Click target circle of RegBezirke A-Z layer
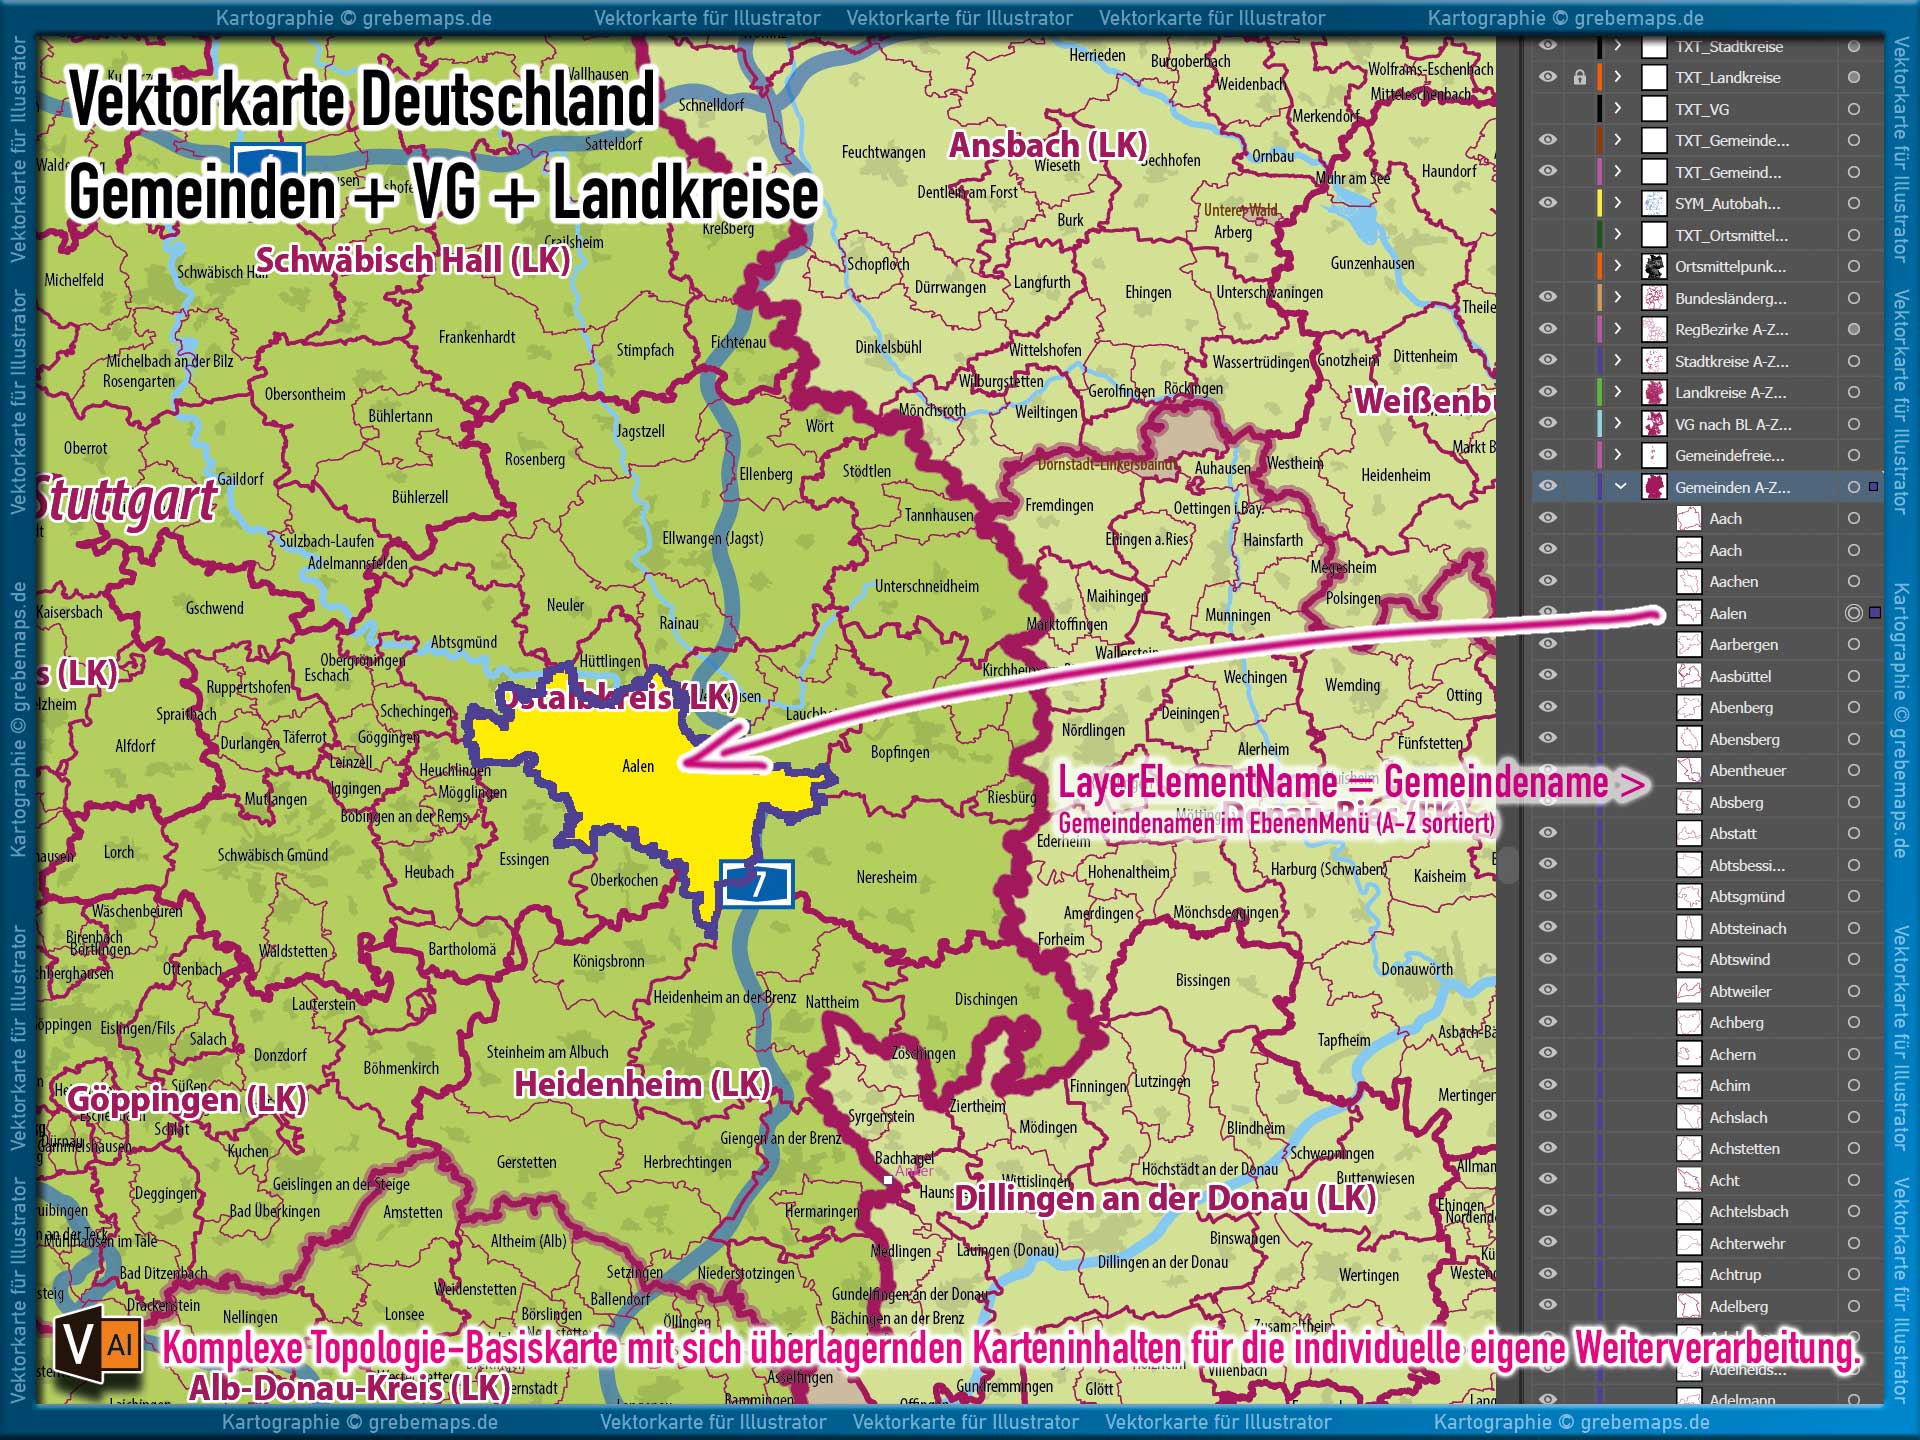1920x1440 pixels. (x=1853, y=329)
